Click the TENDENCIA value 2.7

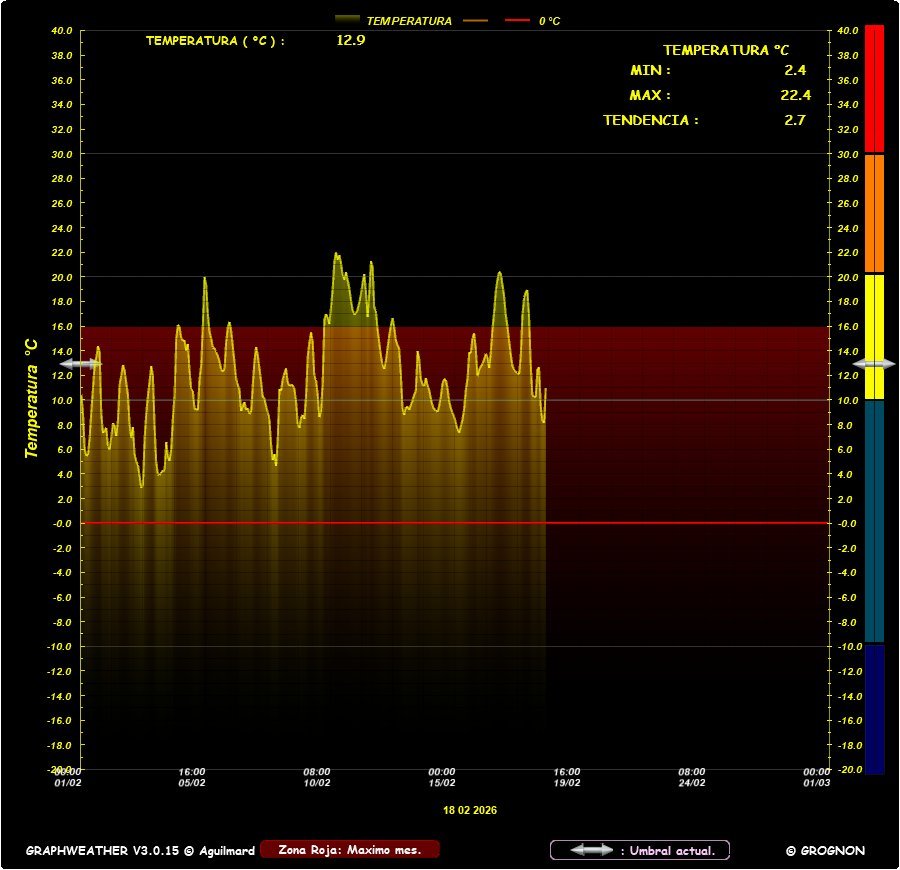point(795,120)
